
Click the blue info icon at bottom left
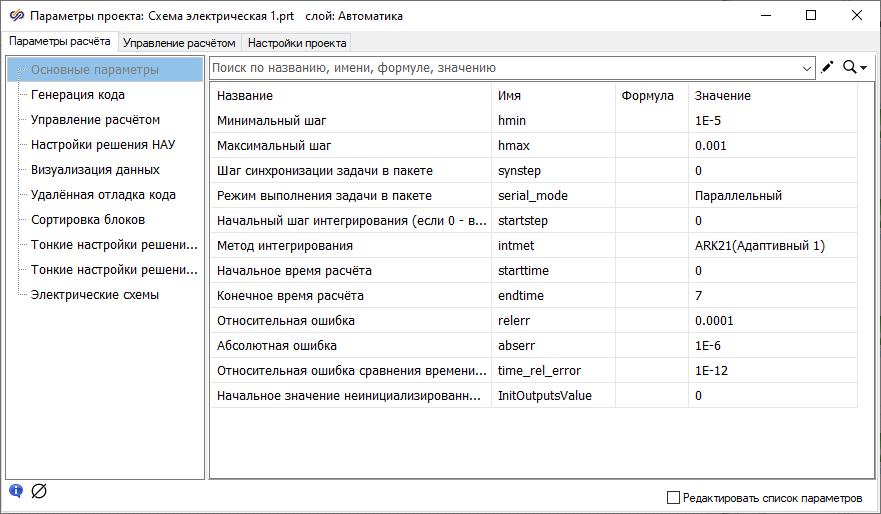[x=16, y=490]
